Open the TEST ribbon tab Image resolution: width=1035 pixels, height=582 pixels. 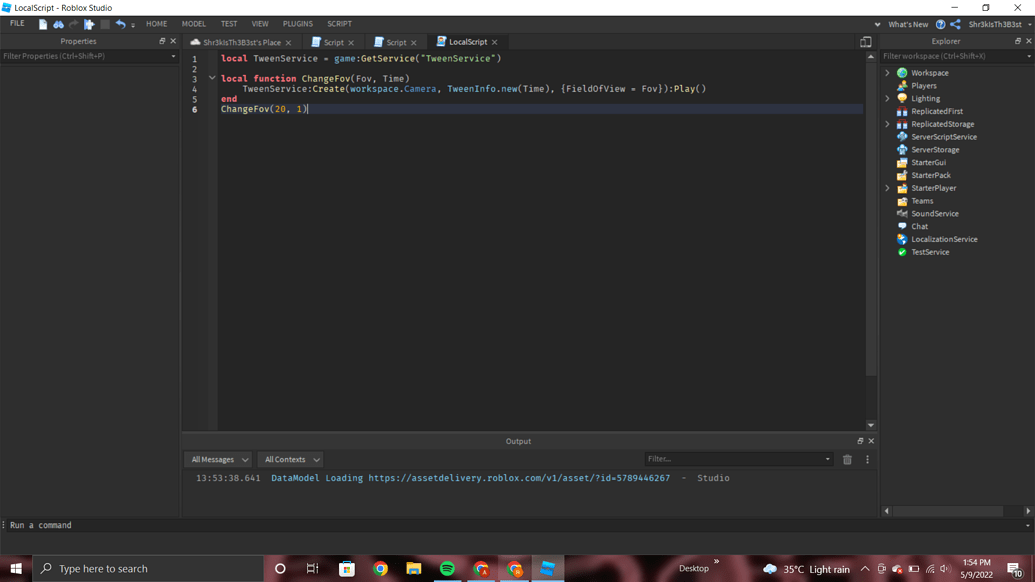coord(229,24)
